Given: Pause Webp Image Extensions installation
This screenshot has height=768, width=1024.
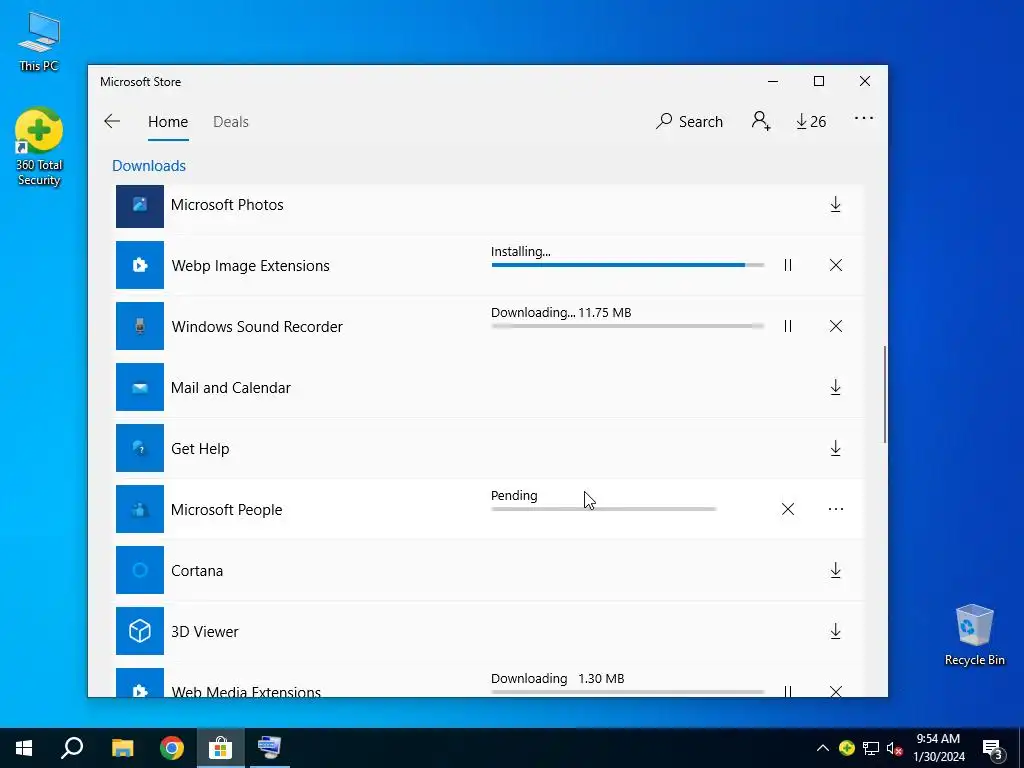Looking at the screenshot, I should [788, 265].
